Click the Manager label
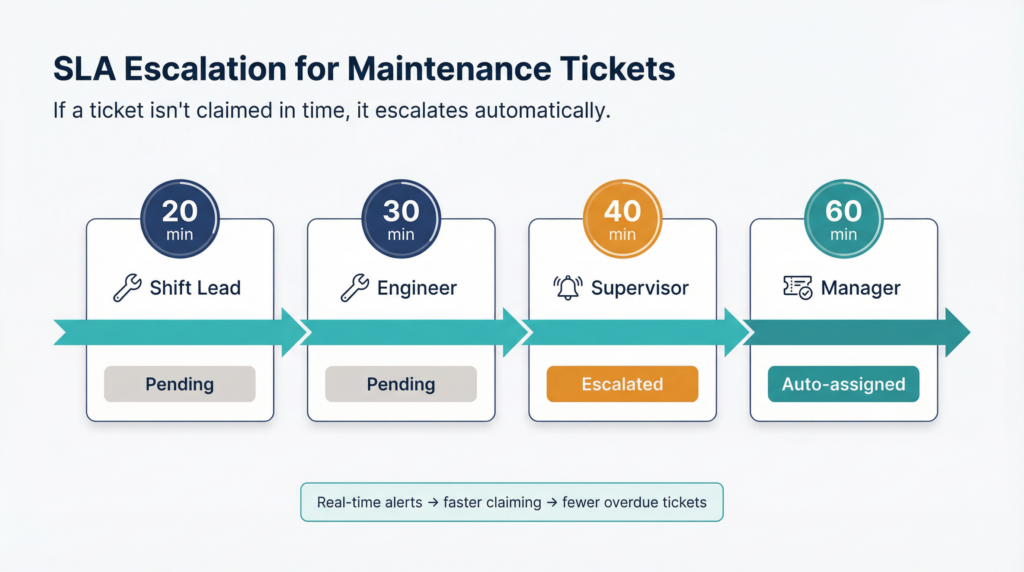The image size is (1024, 572). point(861,288)
